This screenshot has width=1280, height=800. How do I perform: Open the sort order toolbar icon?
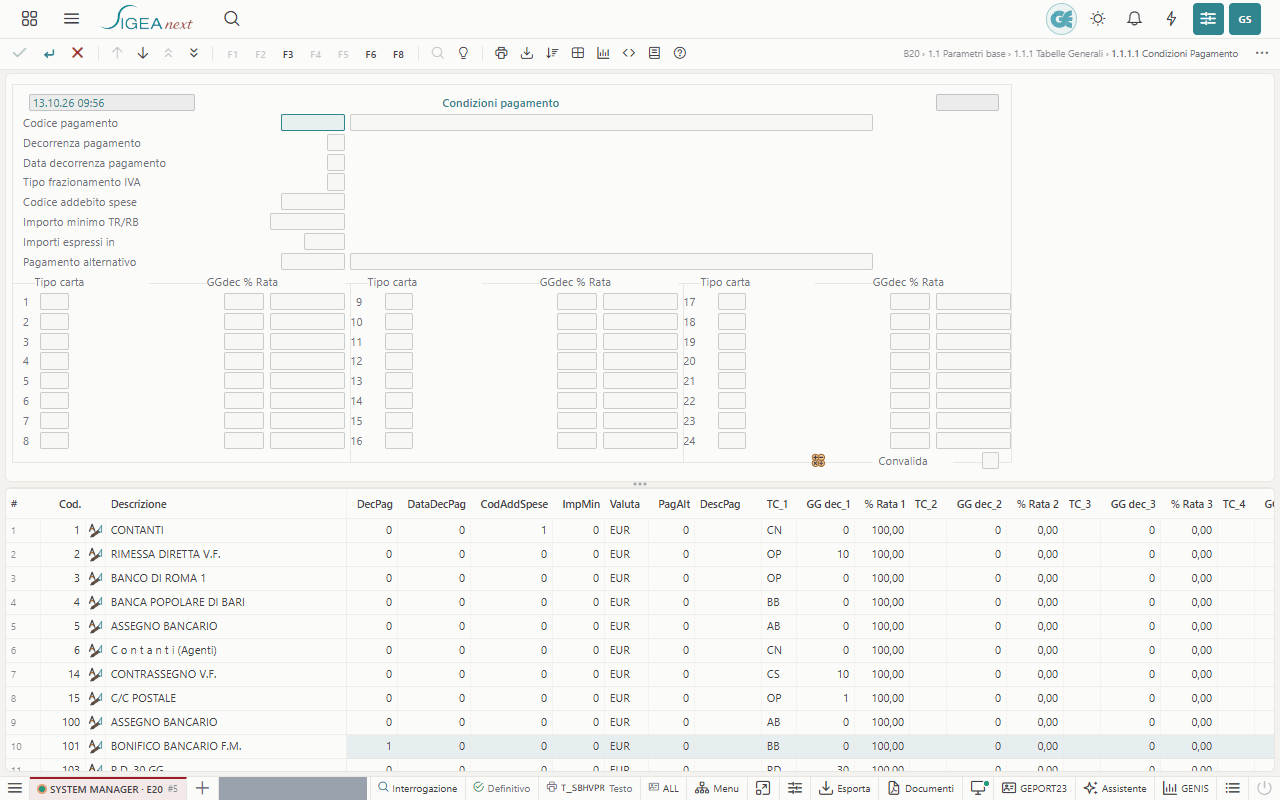552,53
